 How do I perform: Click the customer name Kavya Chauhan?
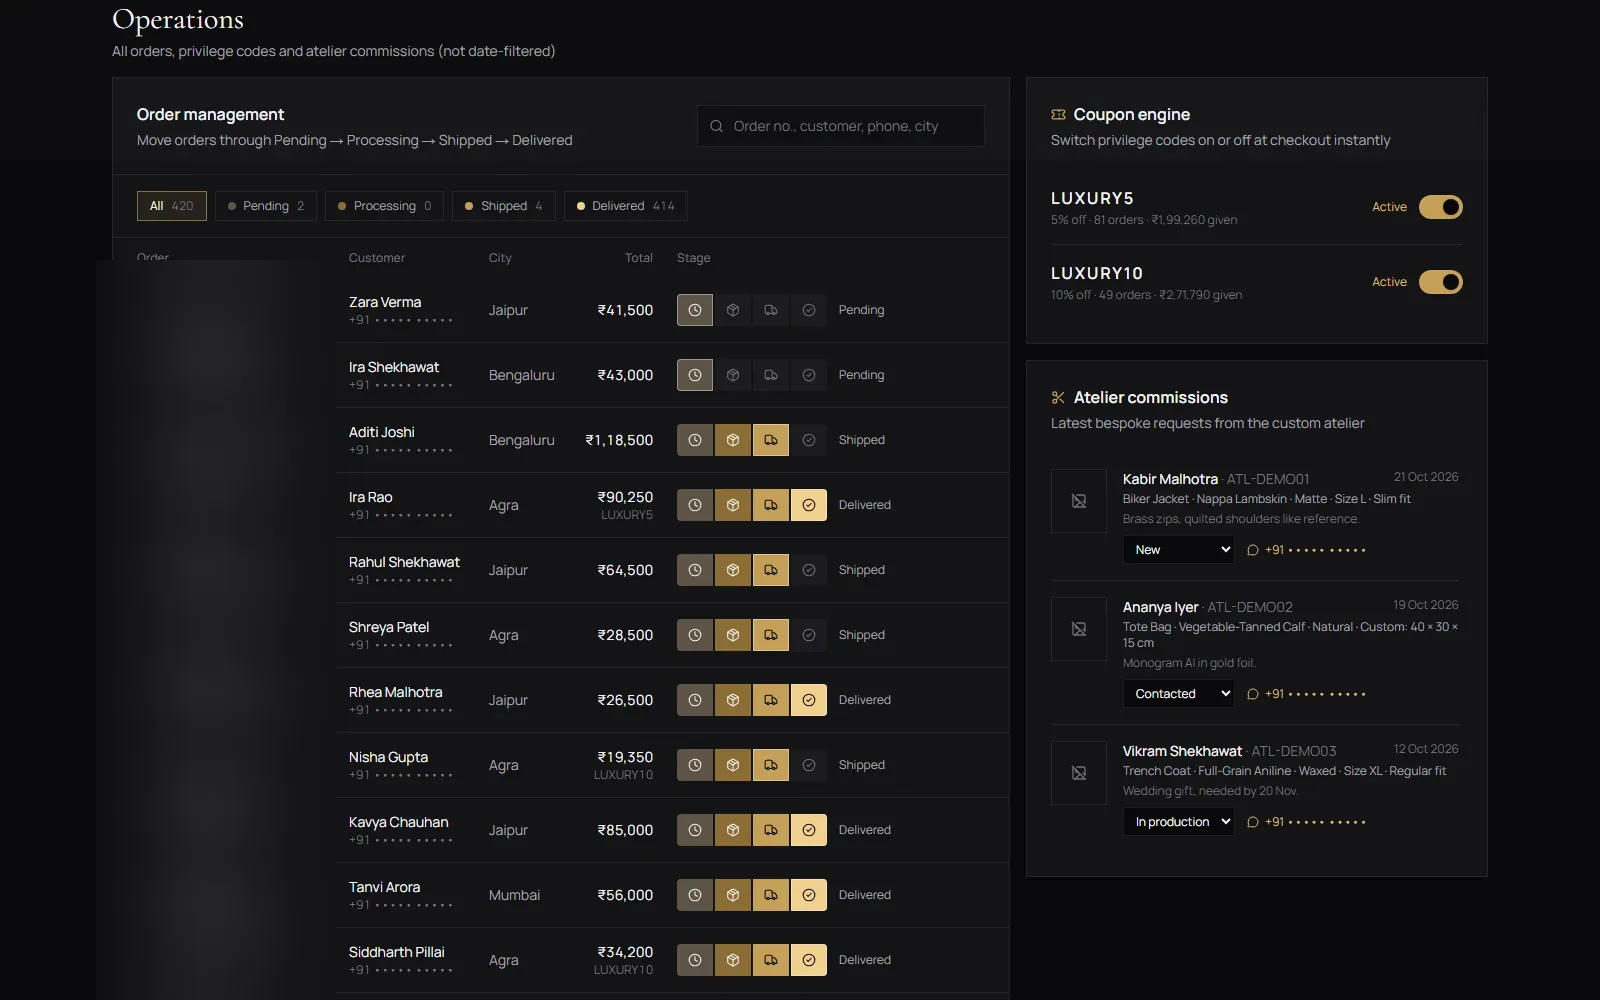(x=398, y=822)
